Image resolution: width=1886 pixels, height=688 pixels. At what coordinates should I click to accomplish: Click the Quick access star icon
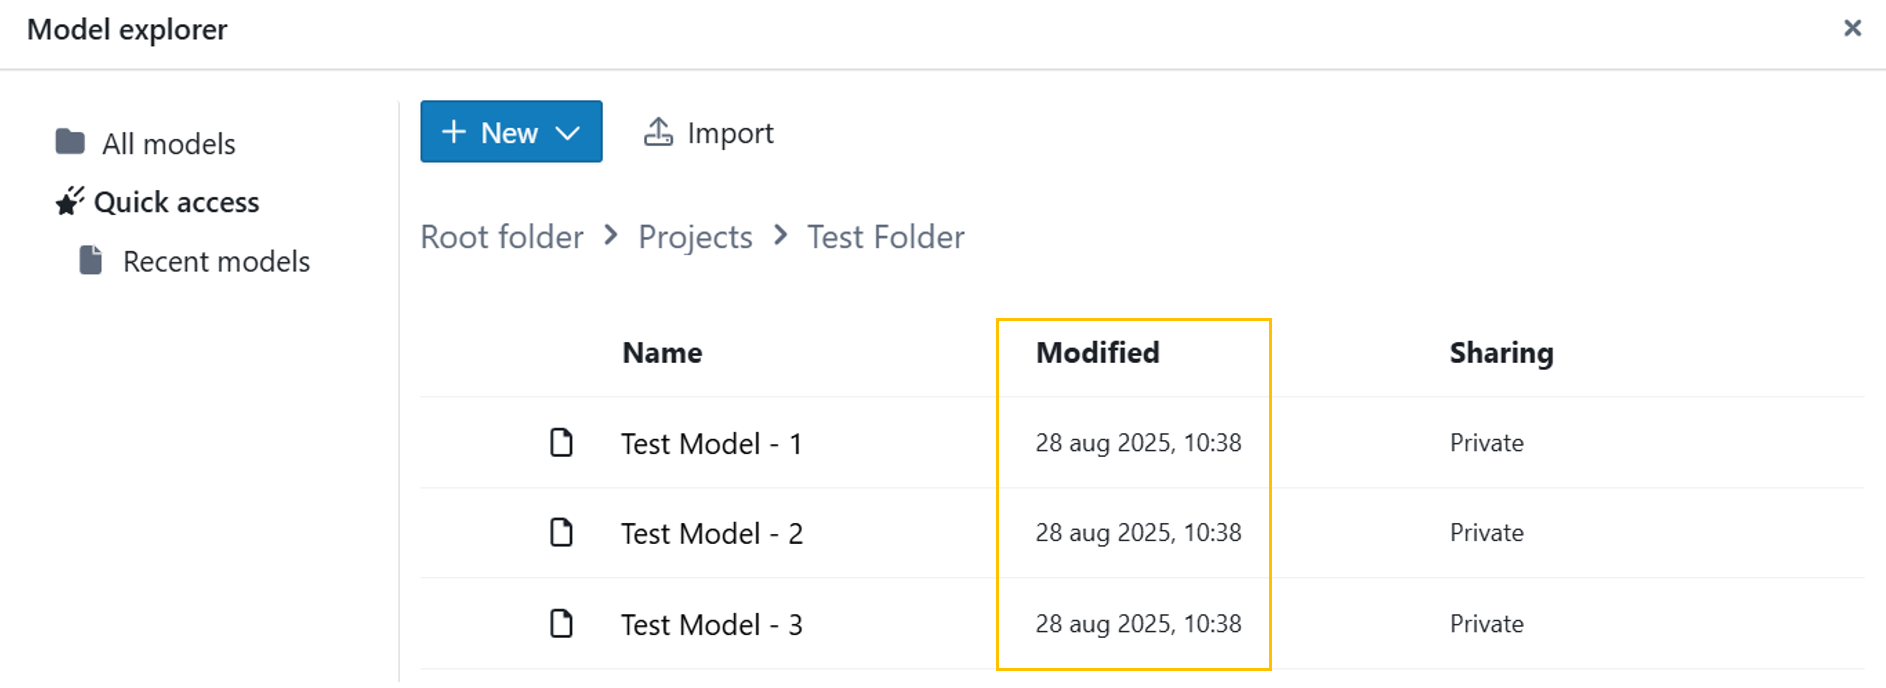(x=69, y=201)
